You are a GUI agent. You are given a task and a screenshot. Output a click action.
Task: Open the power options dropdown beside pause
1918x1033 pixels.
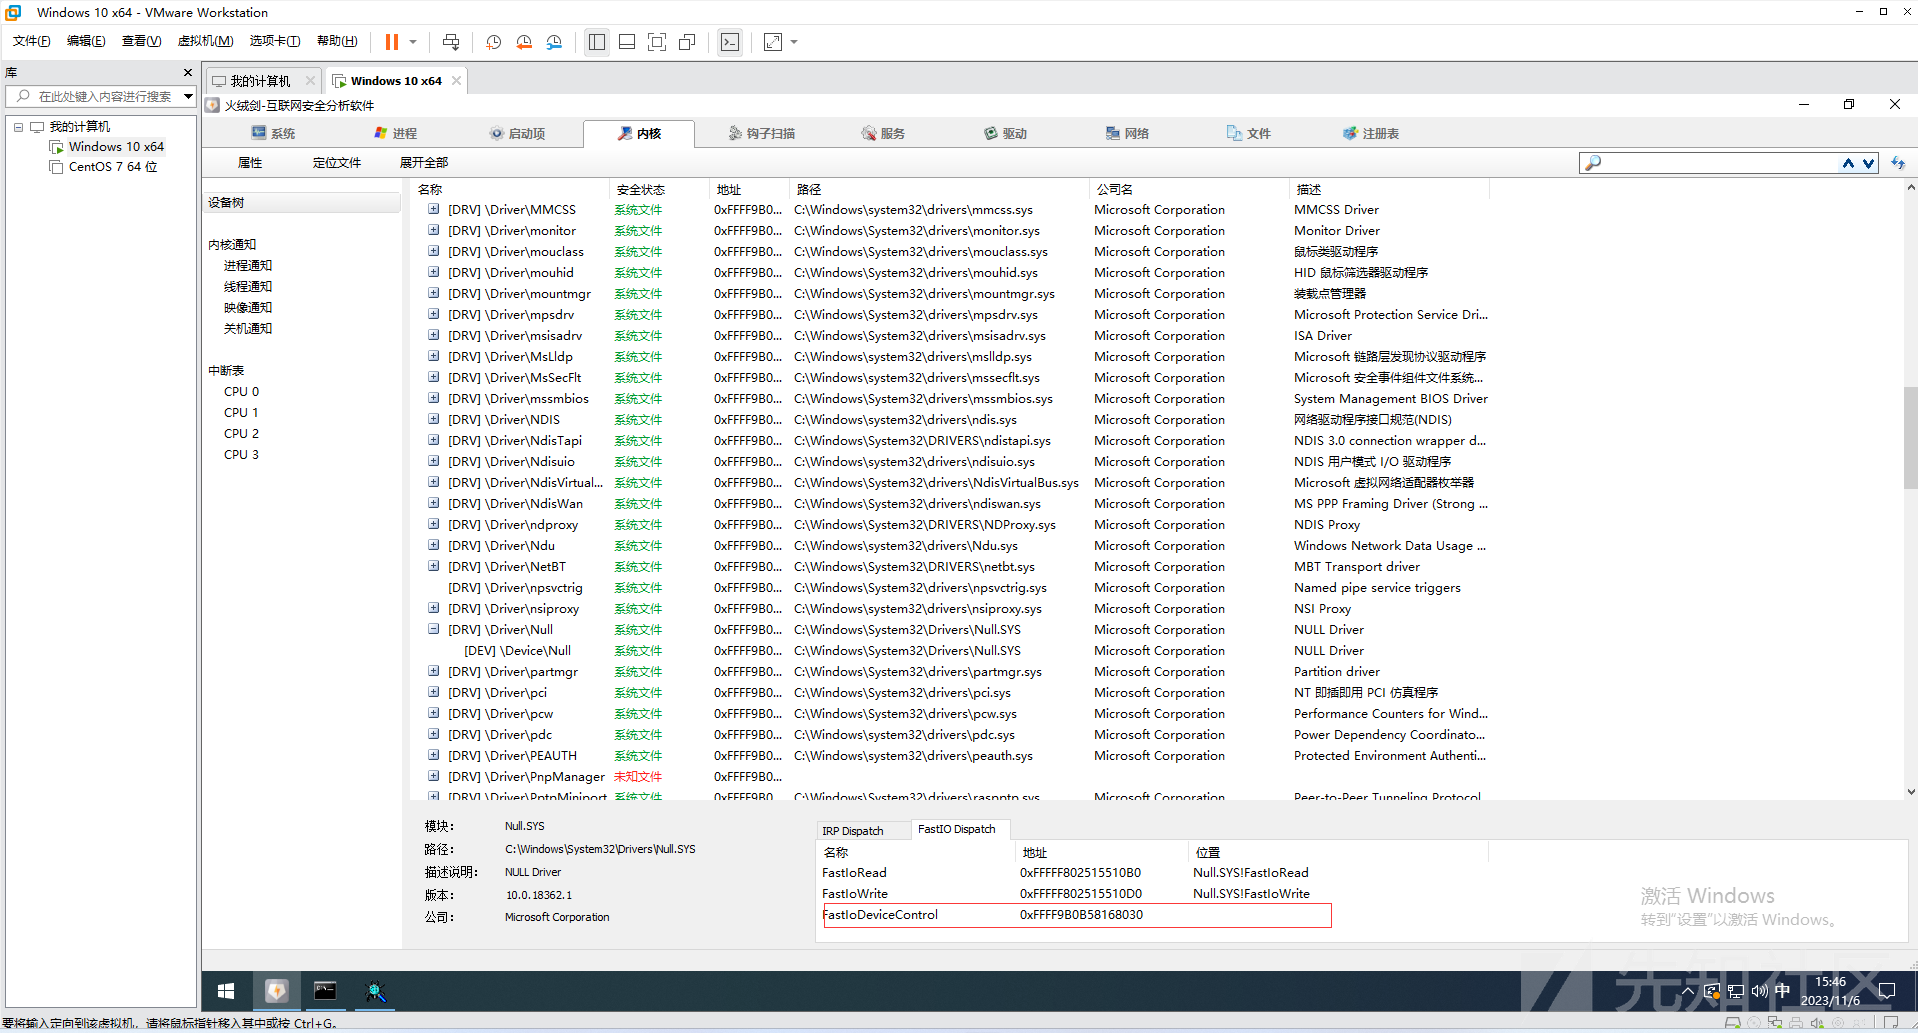[x=412, y=42]
